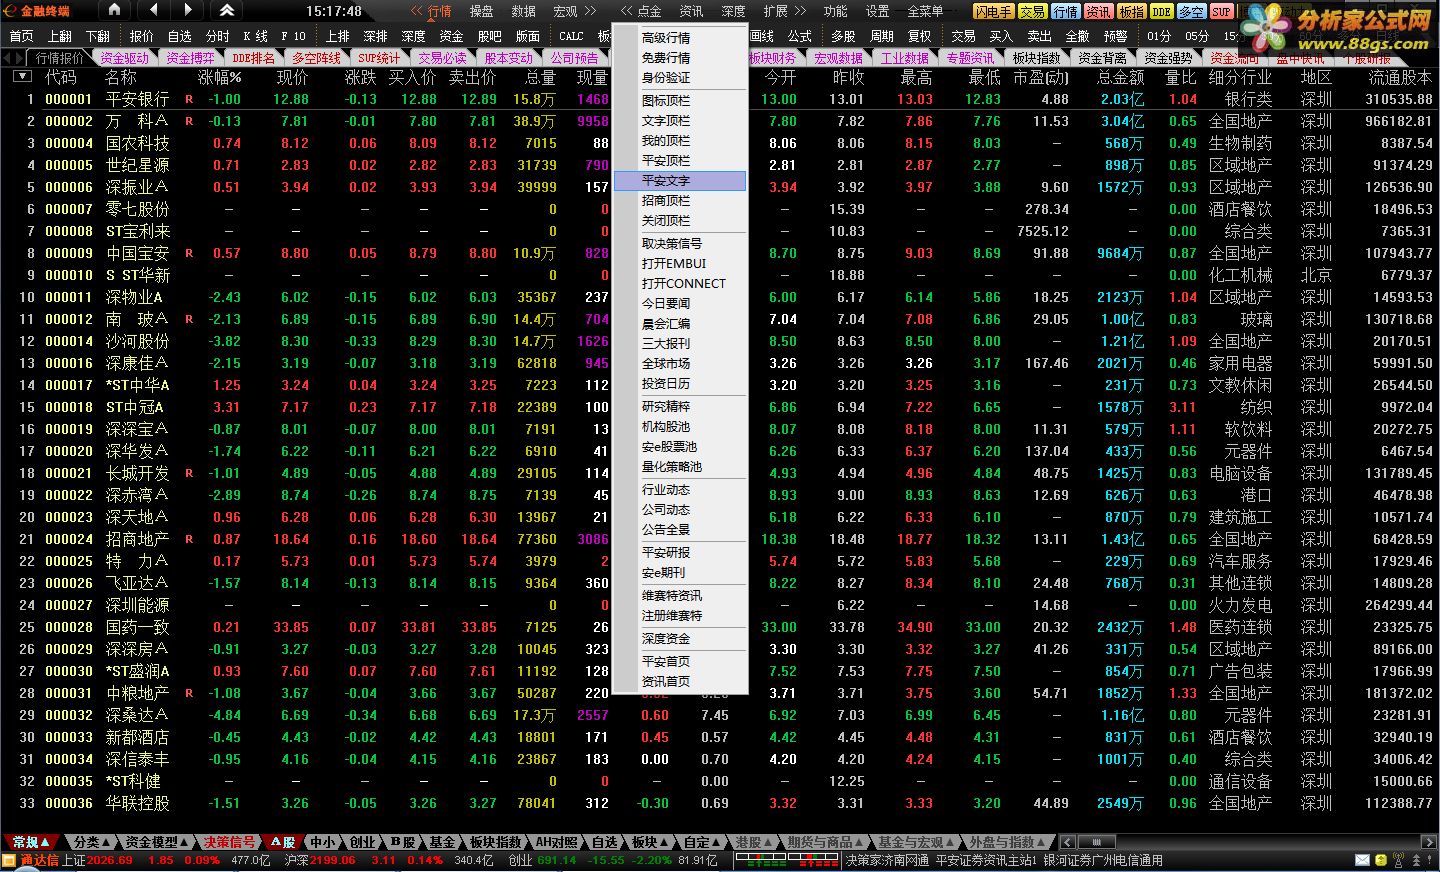The width and height of the screenshot is (1440, 872).
Task: Open the 板块 bottom tab dropdown
Action: [652, 842]
